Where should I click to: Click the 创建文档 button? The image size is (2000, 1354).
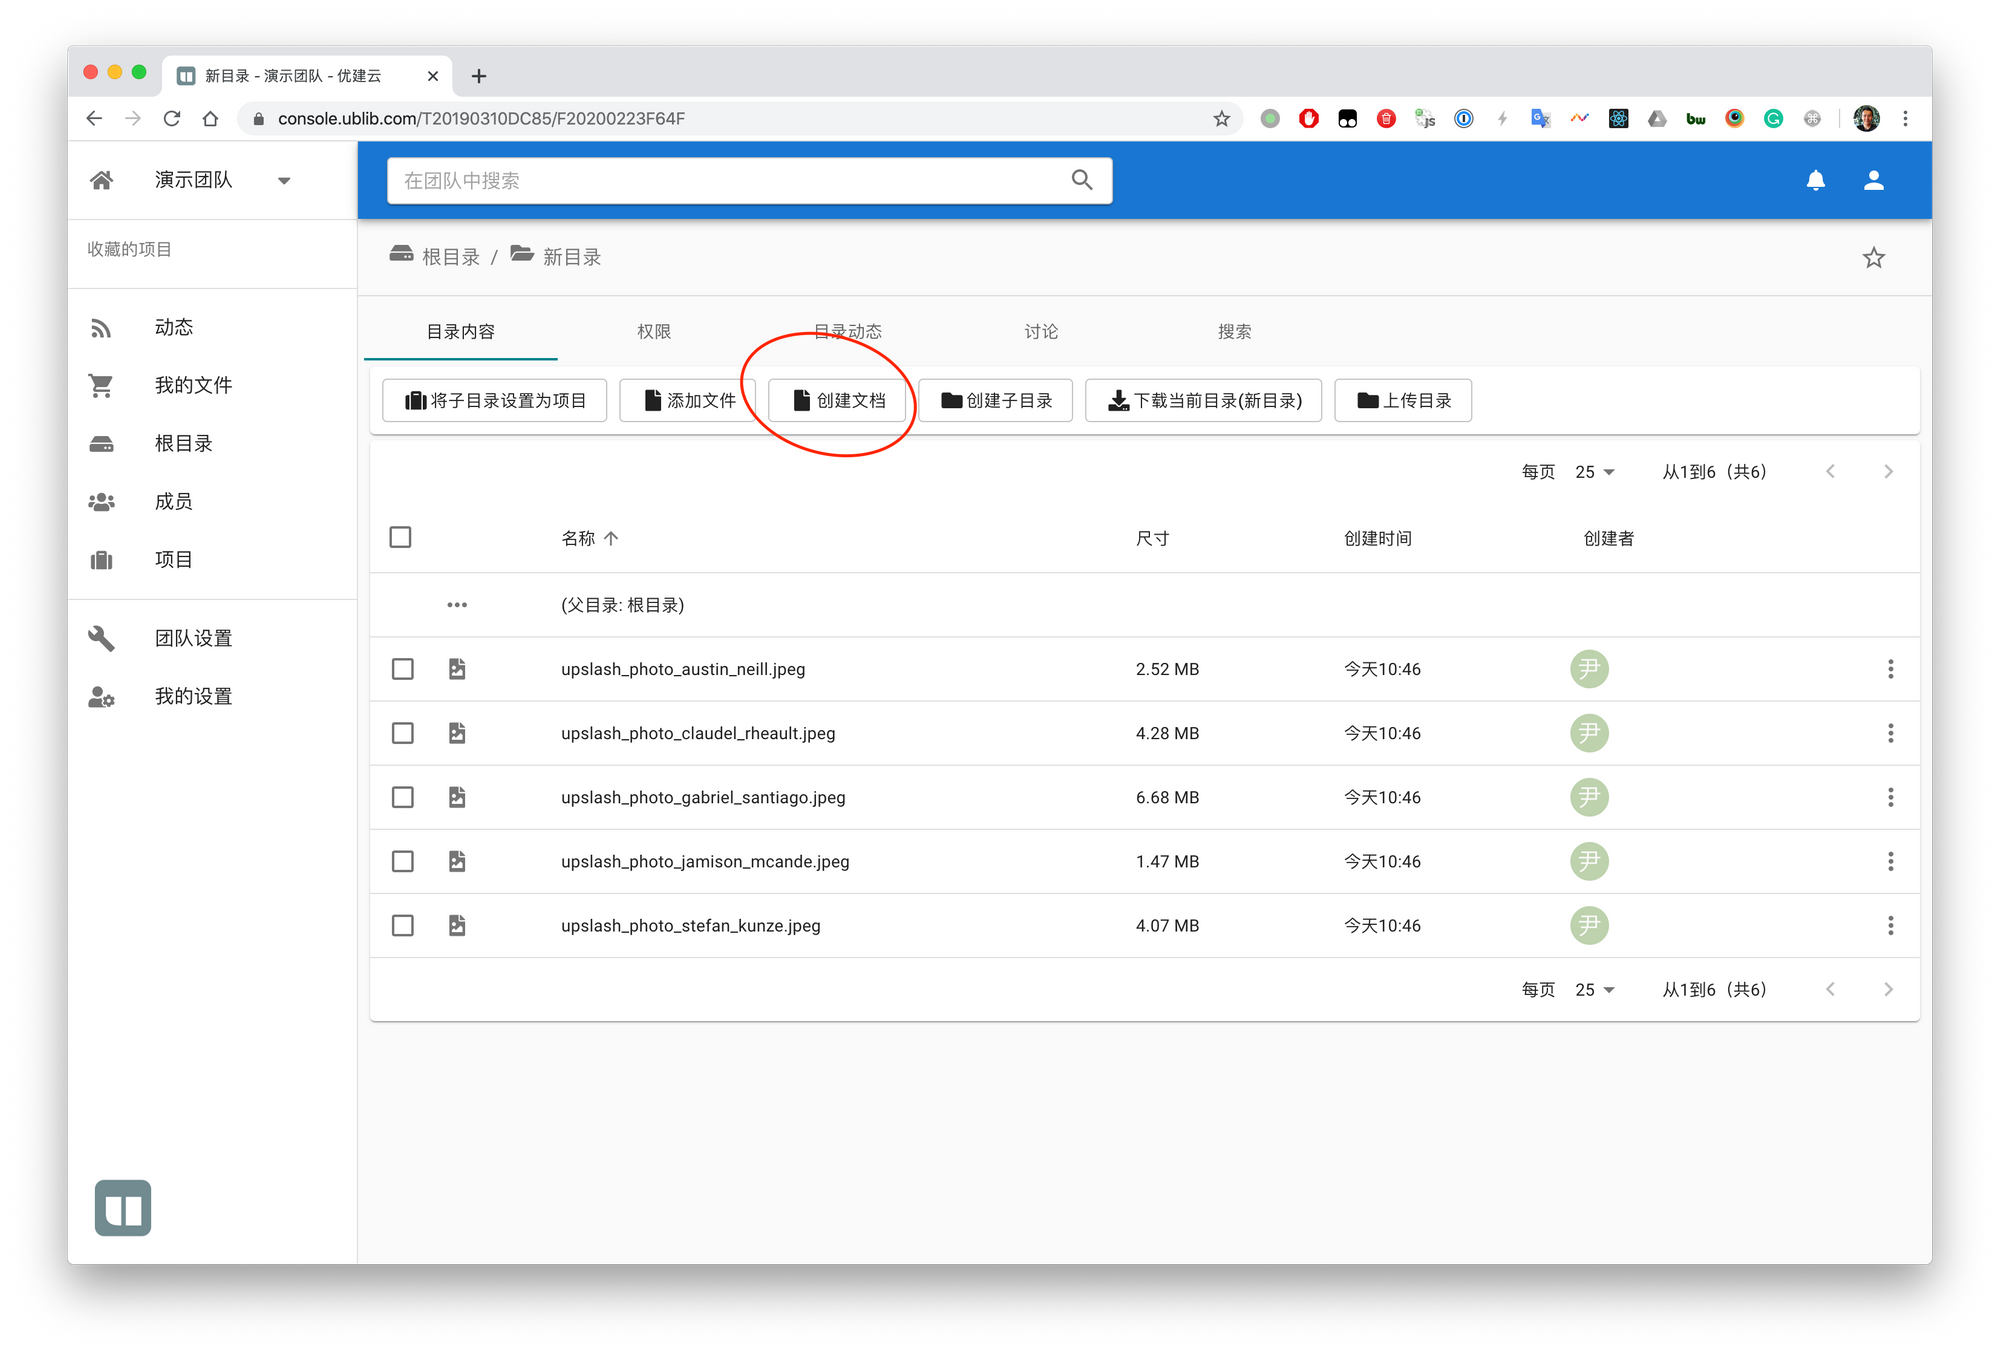[838, 401]
